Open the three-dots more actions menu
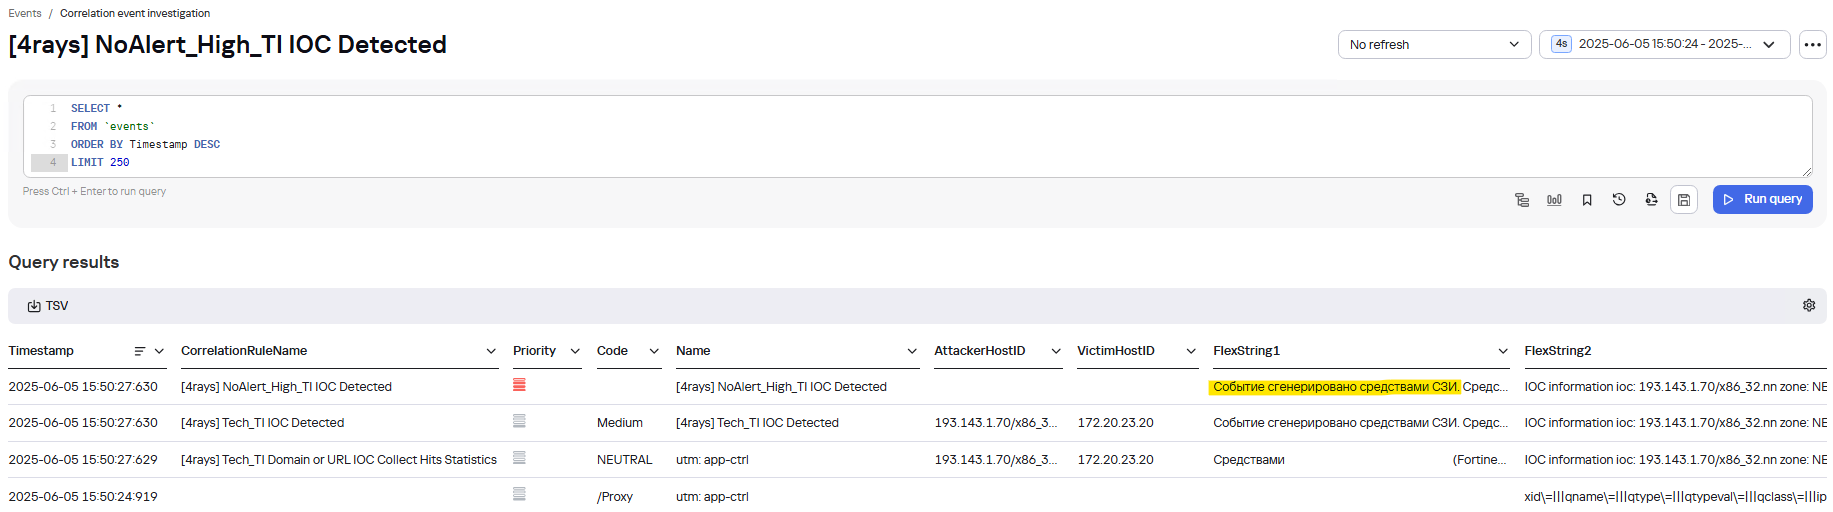Screen dimensions: 1833x512 pyautogui.click(x=1812, y=45)
